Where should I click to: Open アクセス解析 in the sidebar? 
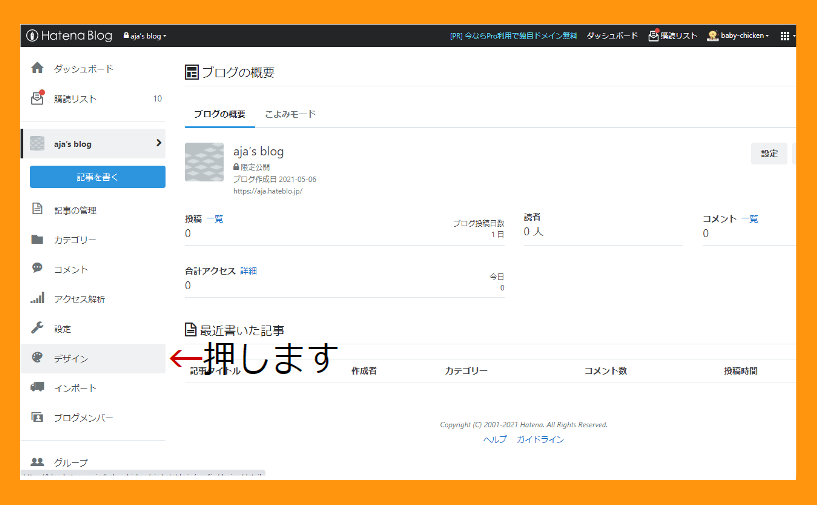(x=79, y=299)
